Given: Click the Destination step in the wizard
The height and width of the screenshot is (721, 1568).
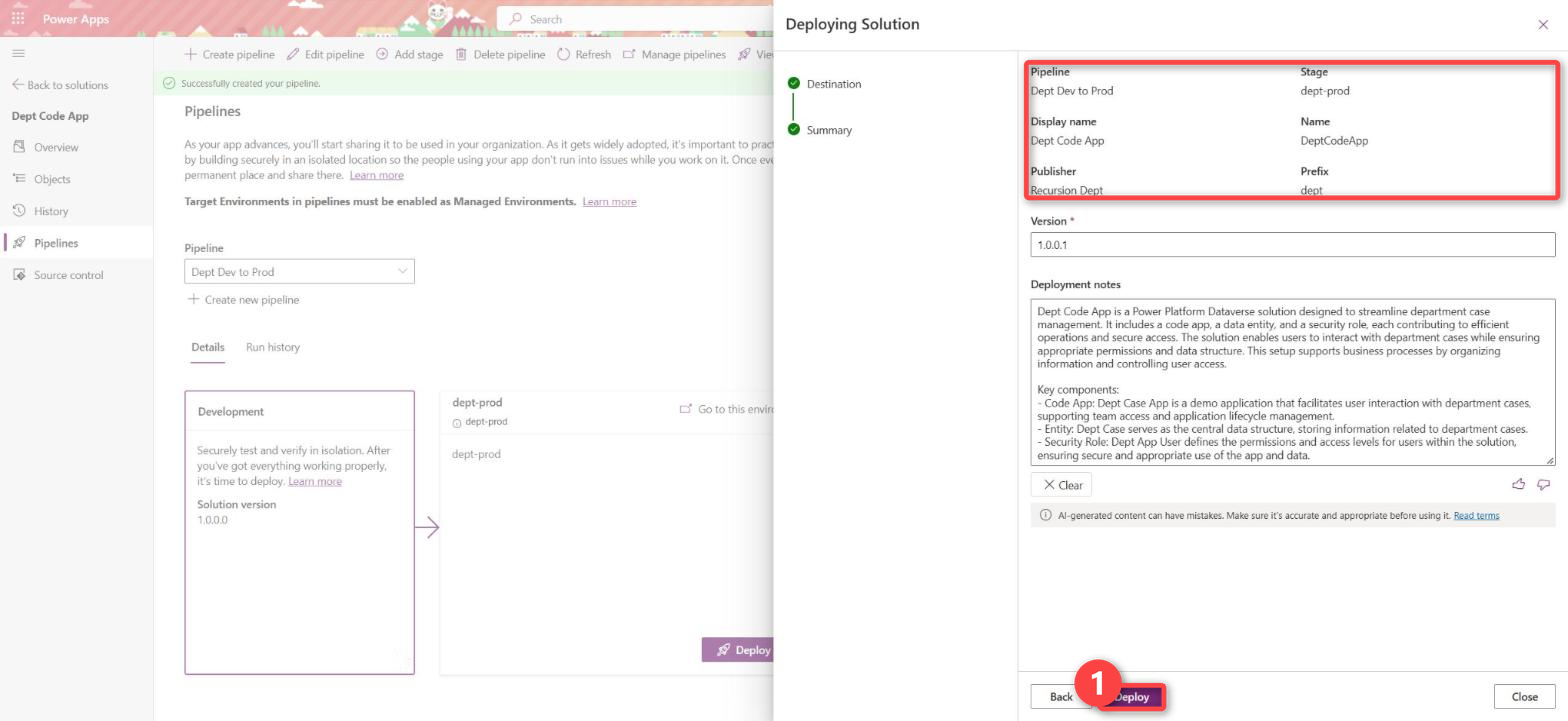Looking at the screenshot, I should click(834, 84).
